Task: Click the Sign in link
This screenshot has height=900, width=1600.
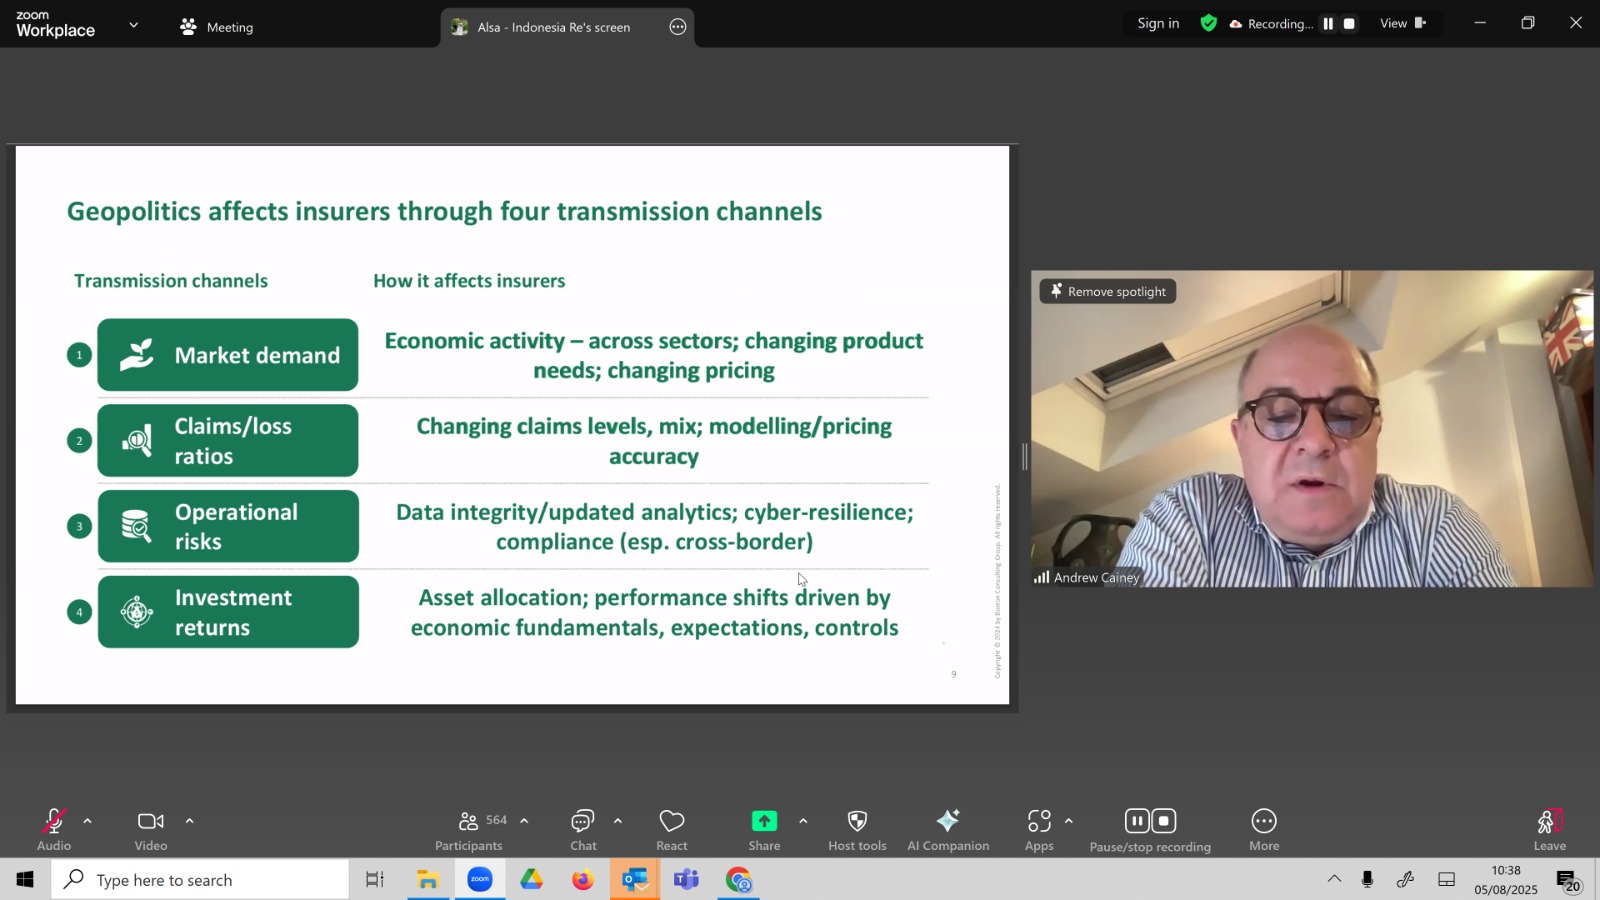Action: point(1158,24)
